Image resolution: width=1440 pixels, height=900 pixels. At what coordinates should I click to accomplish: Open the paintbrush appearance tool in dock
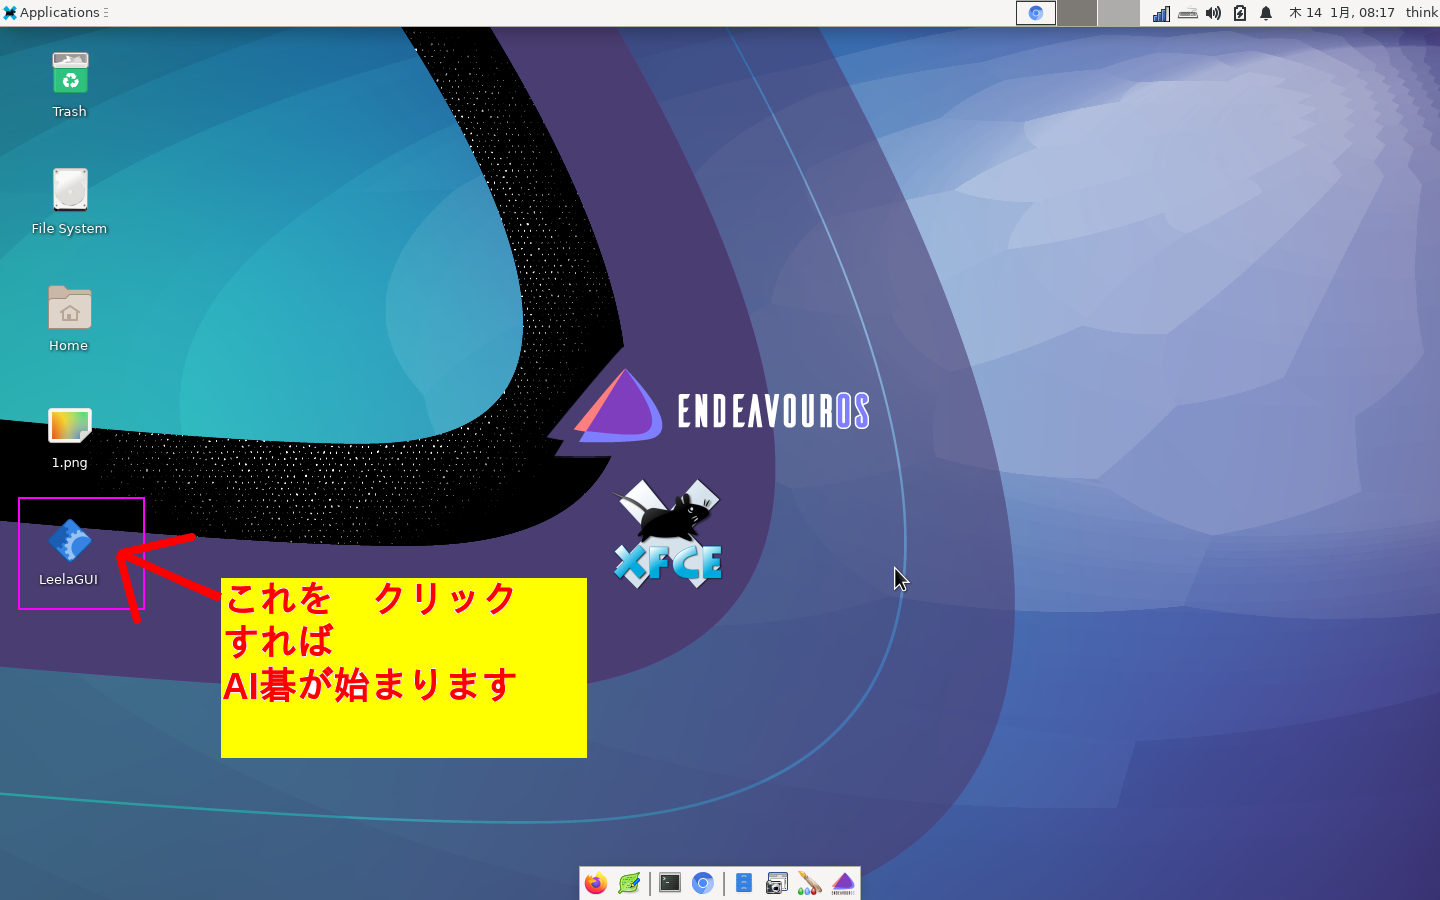click(x=810, y=883)
